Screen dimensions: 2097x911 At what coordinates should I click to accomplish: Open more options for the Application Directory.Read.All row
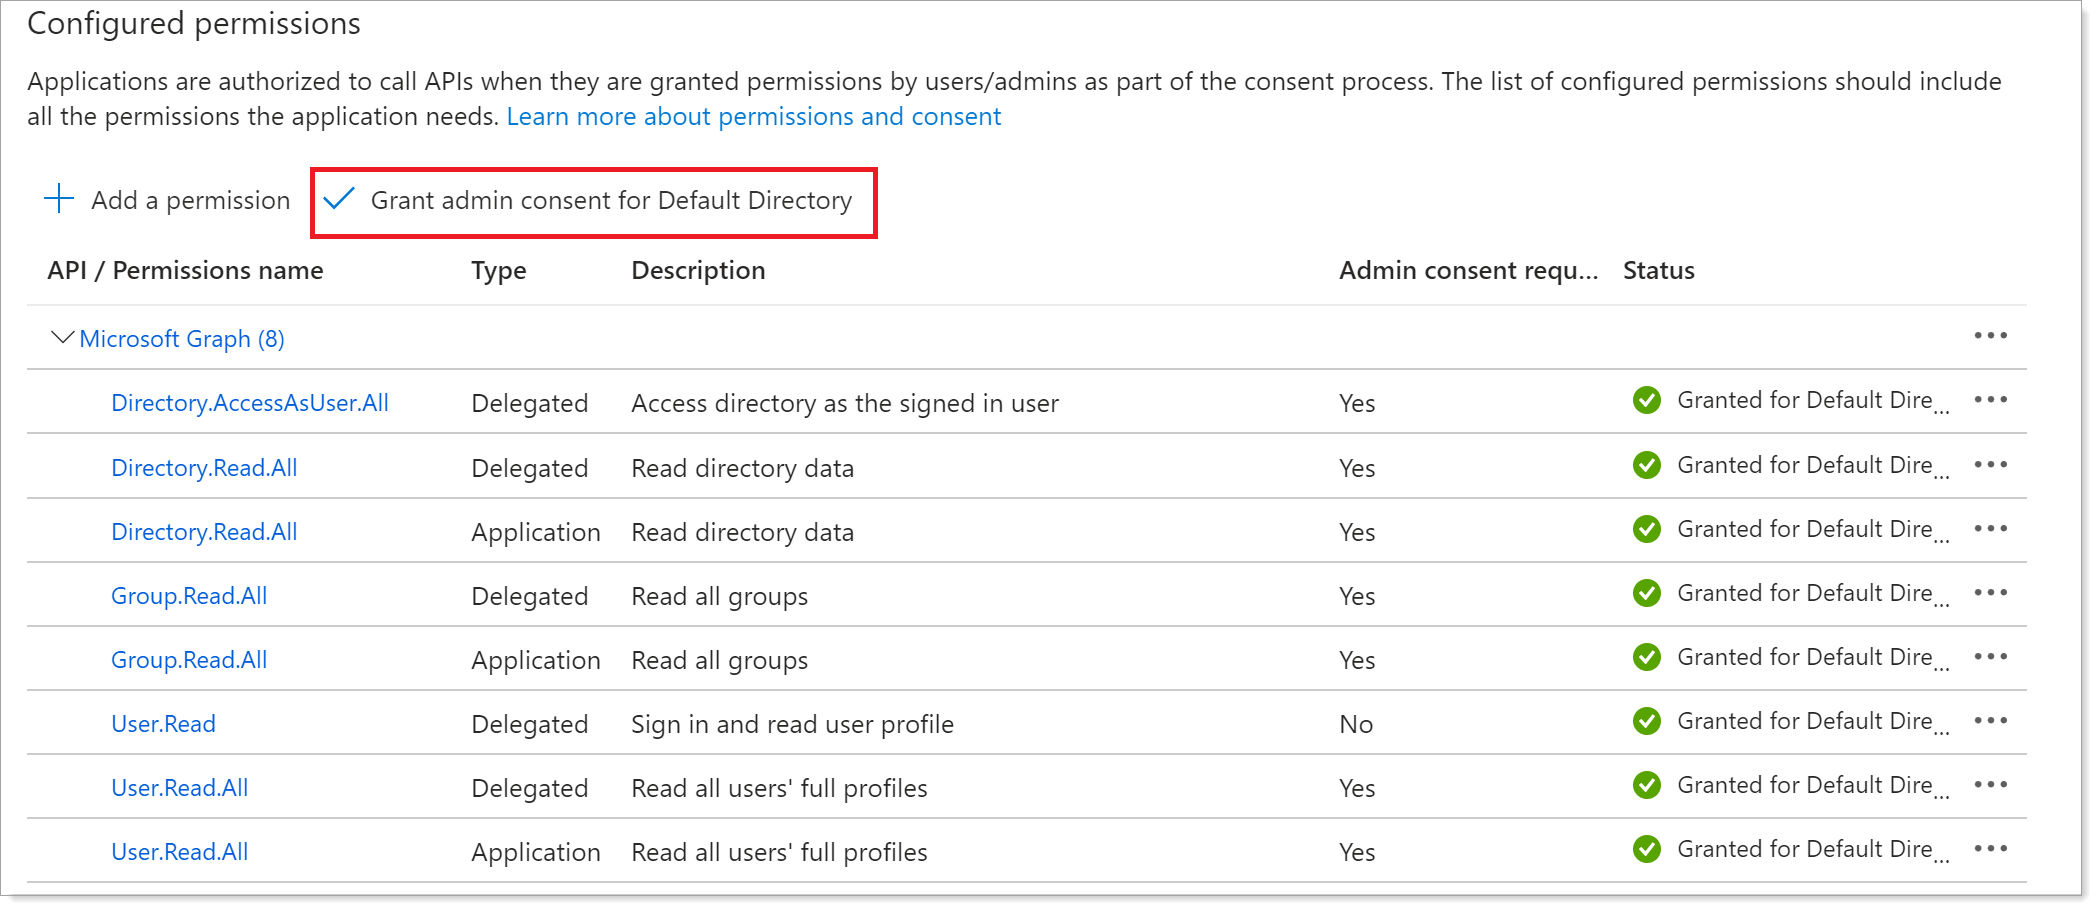[1990, 529]
